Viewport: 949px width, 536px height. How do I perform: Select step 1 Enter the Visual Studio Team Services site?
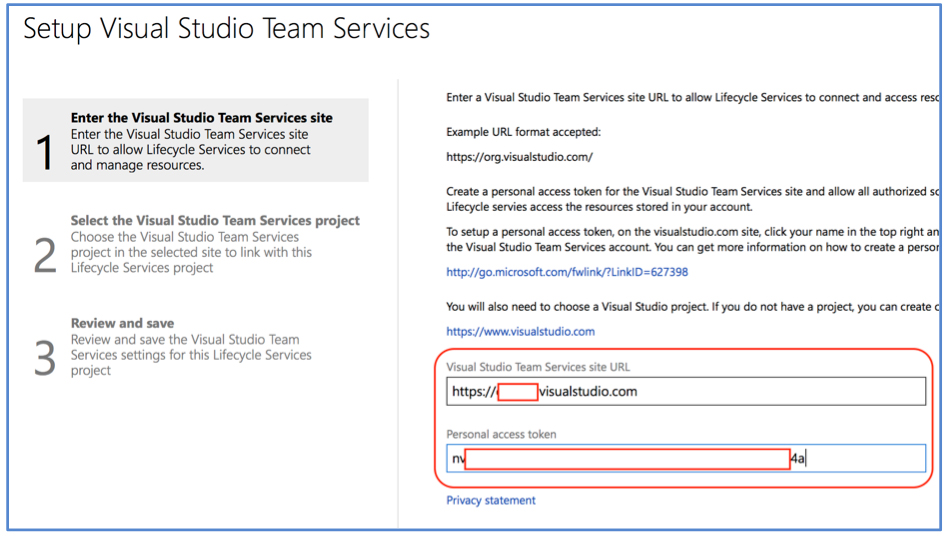click(x=195, y=140)
